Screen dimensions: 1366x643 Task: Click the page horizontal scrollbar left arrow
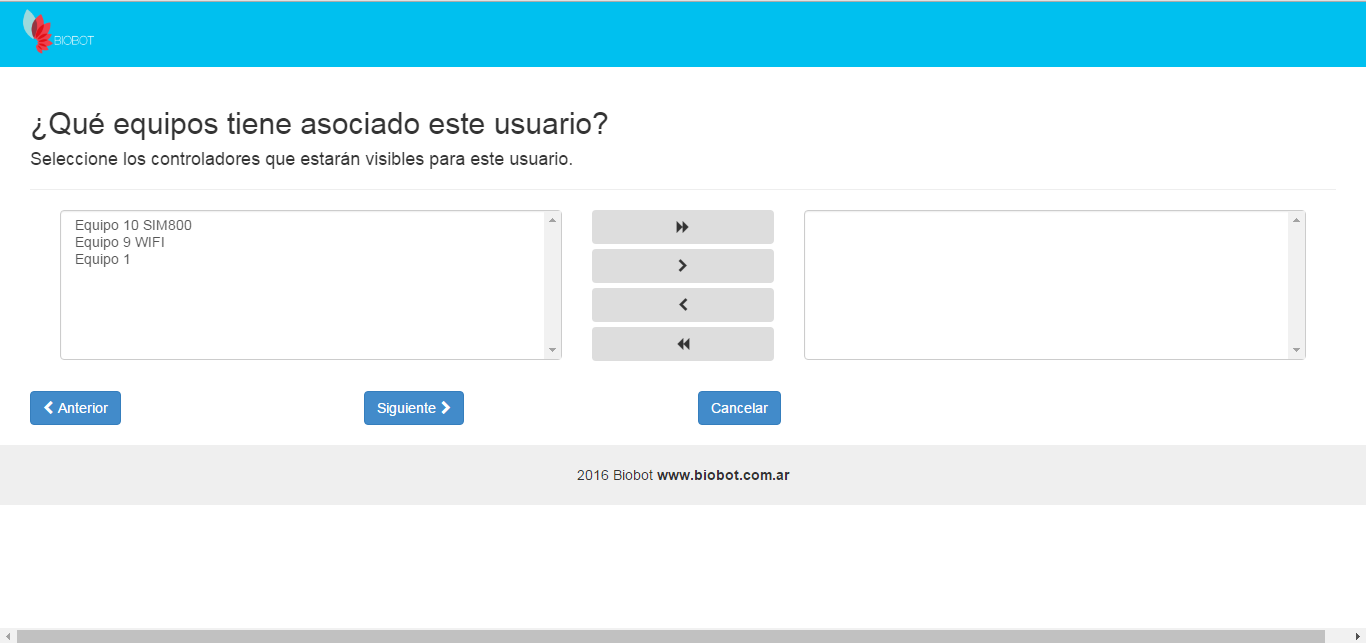7,636
